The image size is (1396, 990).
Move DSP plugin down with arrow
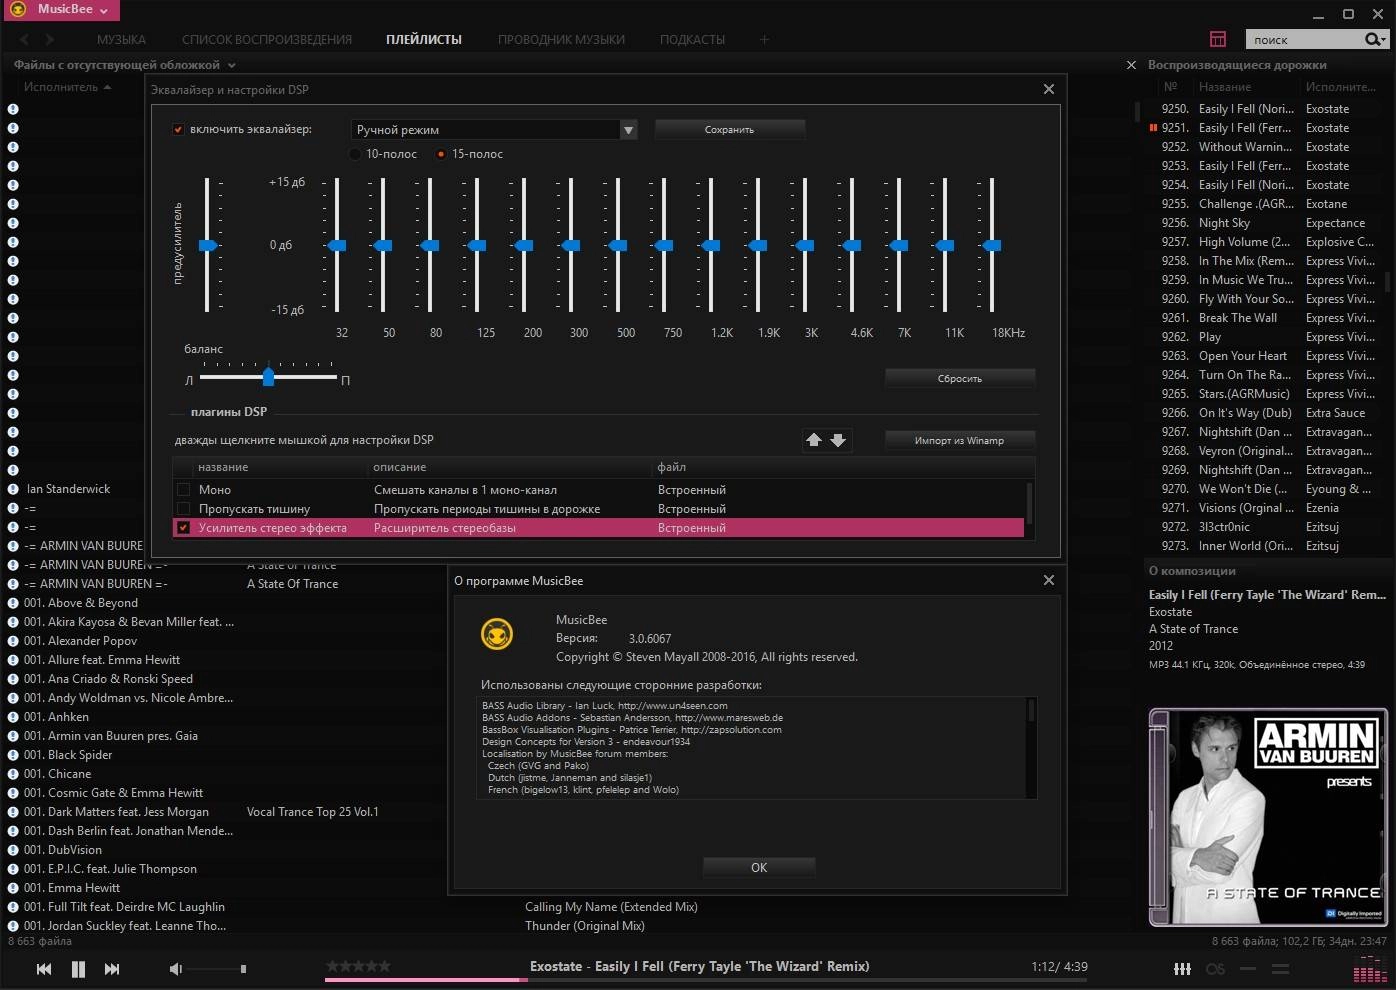click(838, 440)
